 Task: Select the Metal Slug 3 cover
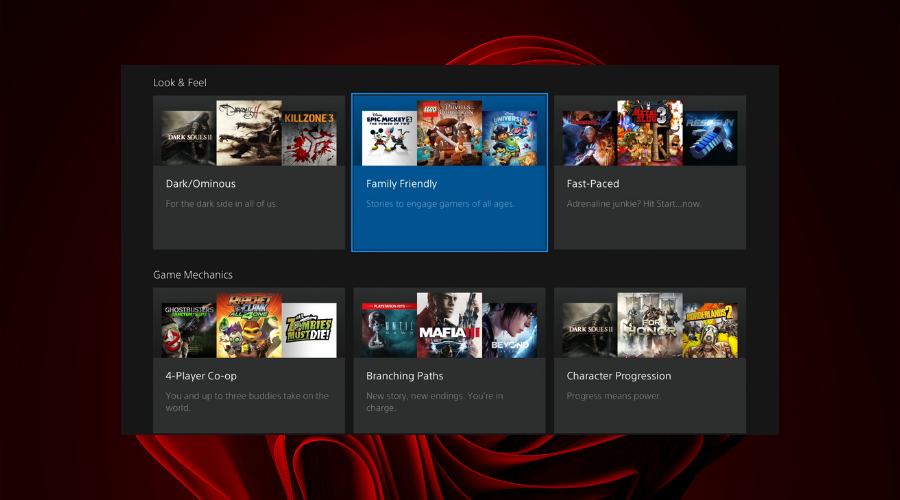pos(650,133)
